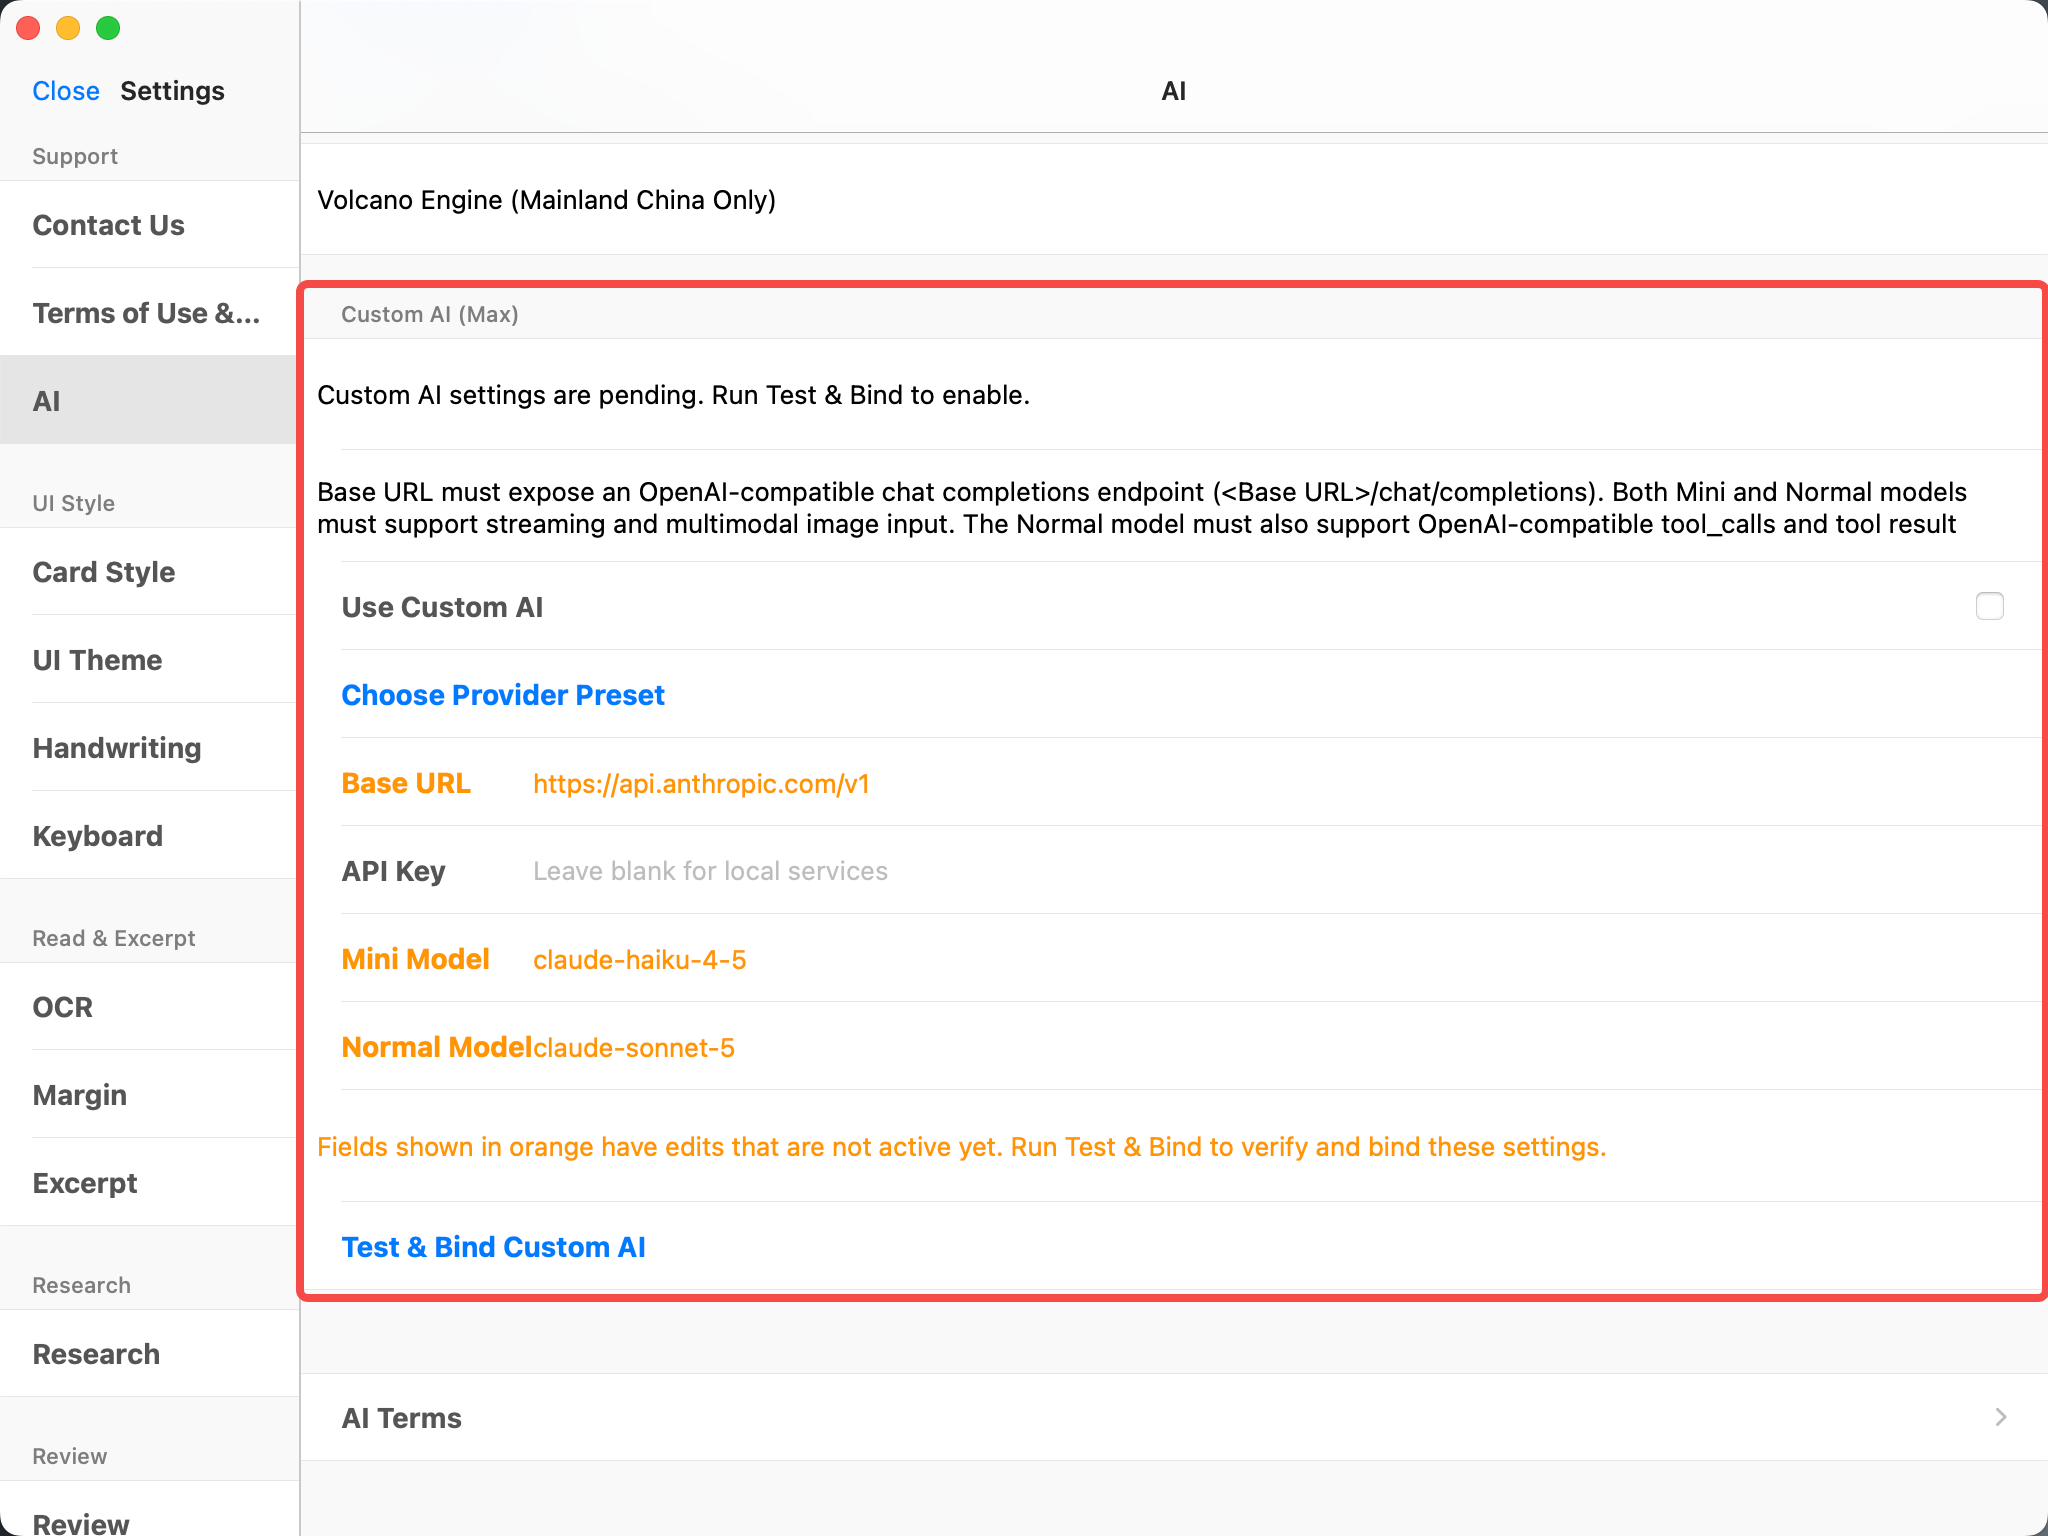Edit the Base URL field
Screen dimensions: 2048x1536
(x=1285, y=783)
